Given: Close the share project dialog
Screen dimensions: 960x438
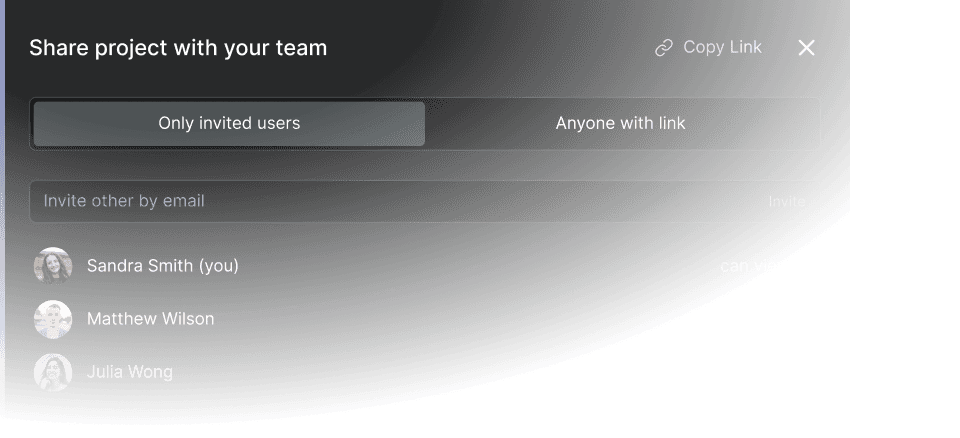Looking at the screenshot, I should [x=806, y=48].
